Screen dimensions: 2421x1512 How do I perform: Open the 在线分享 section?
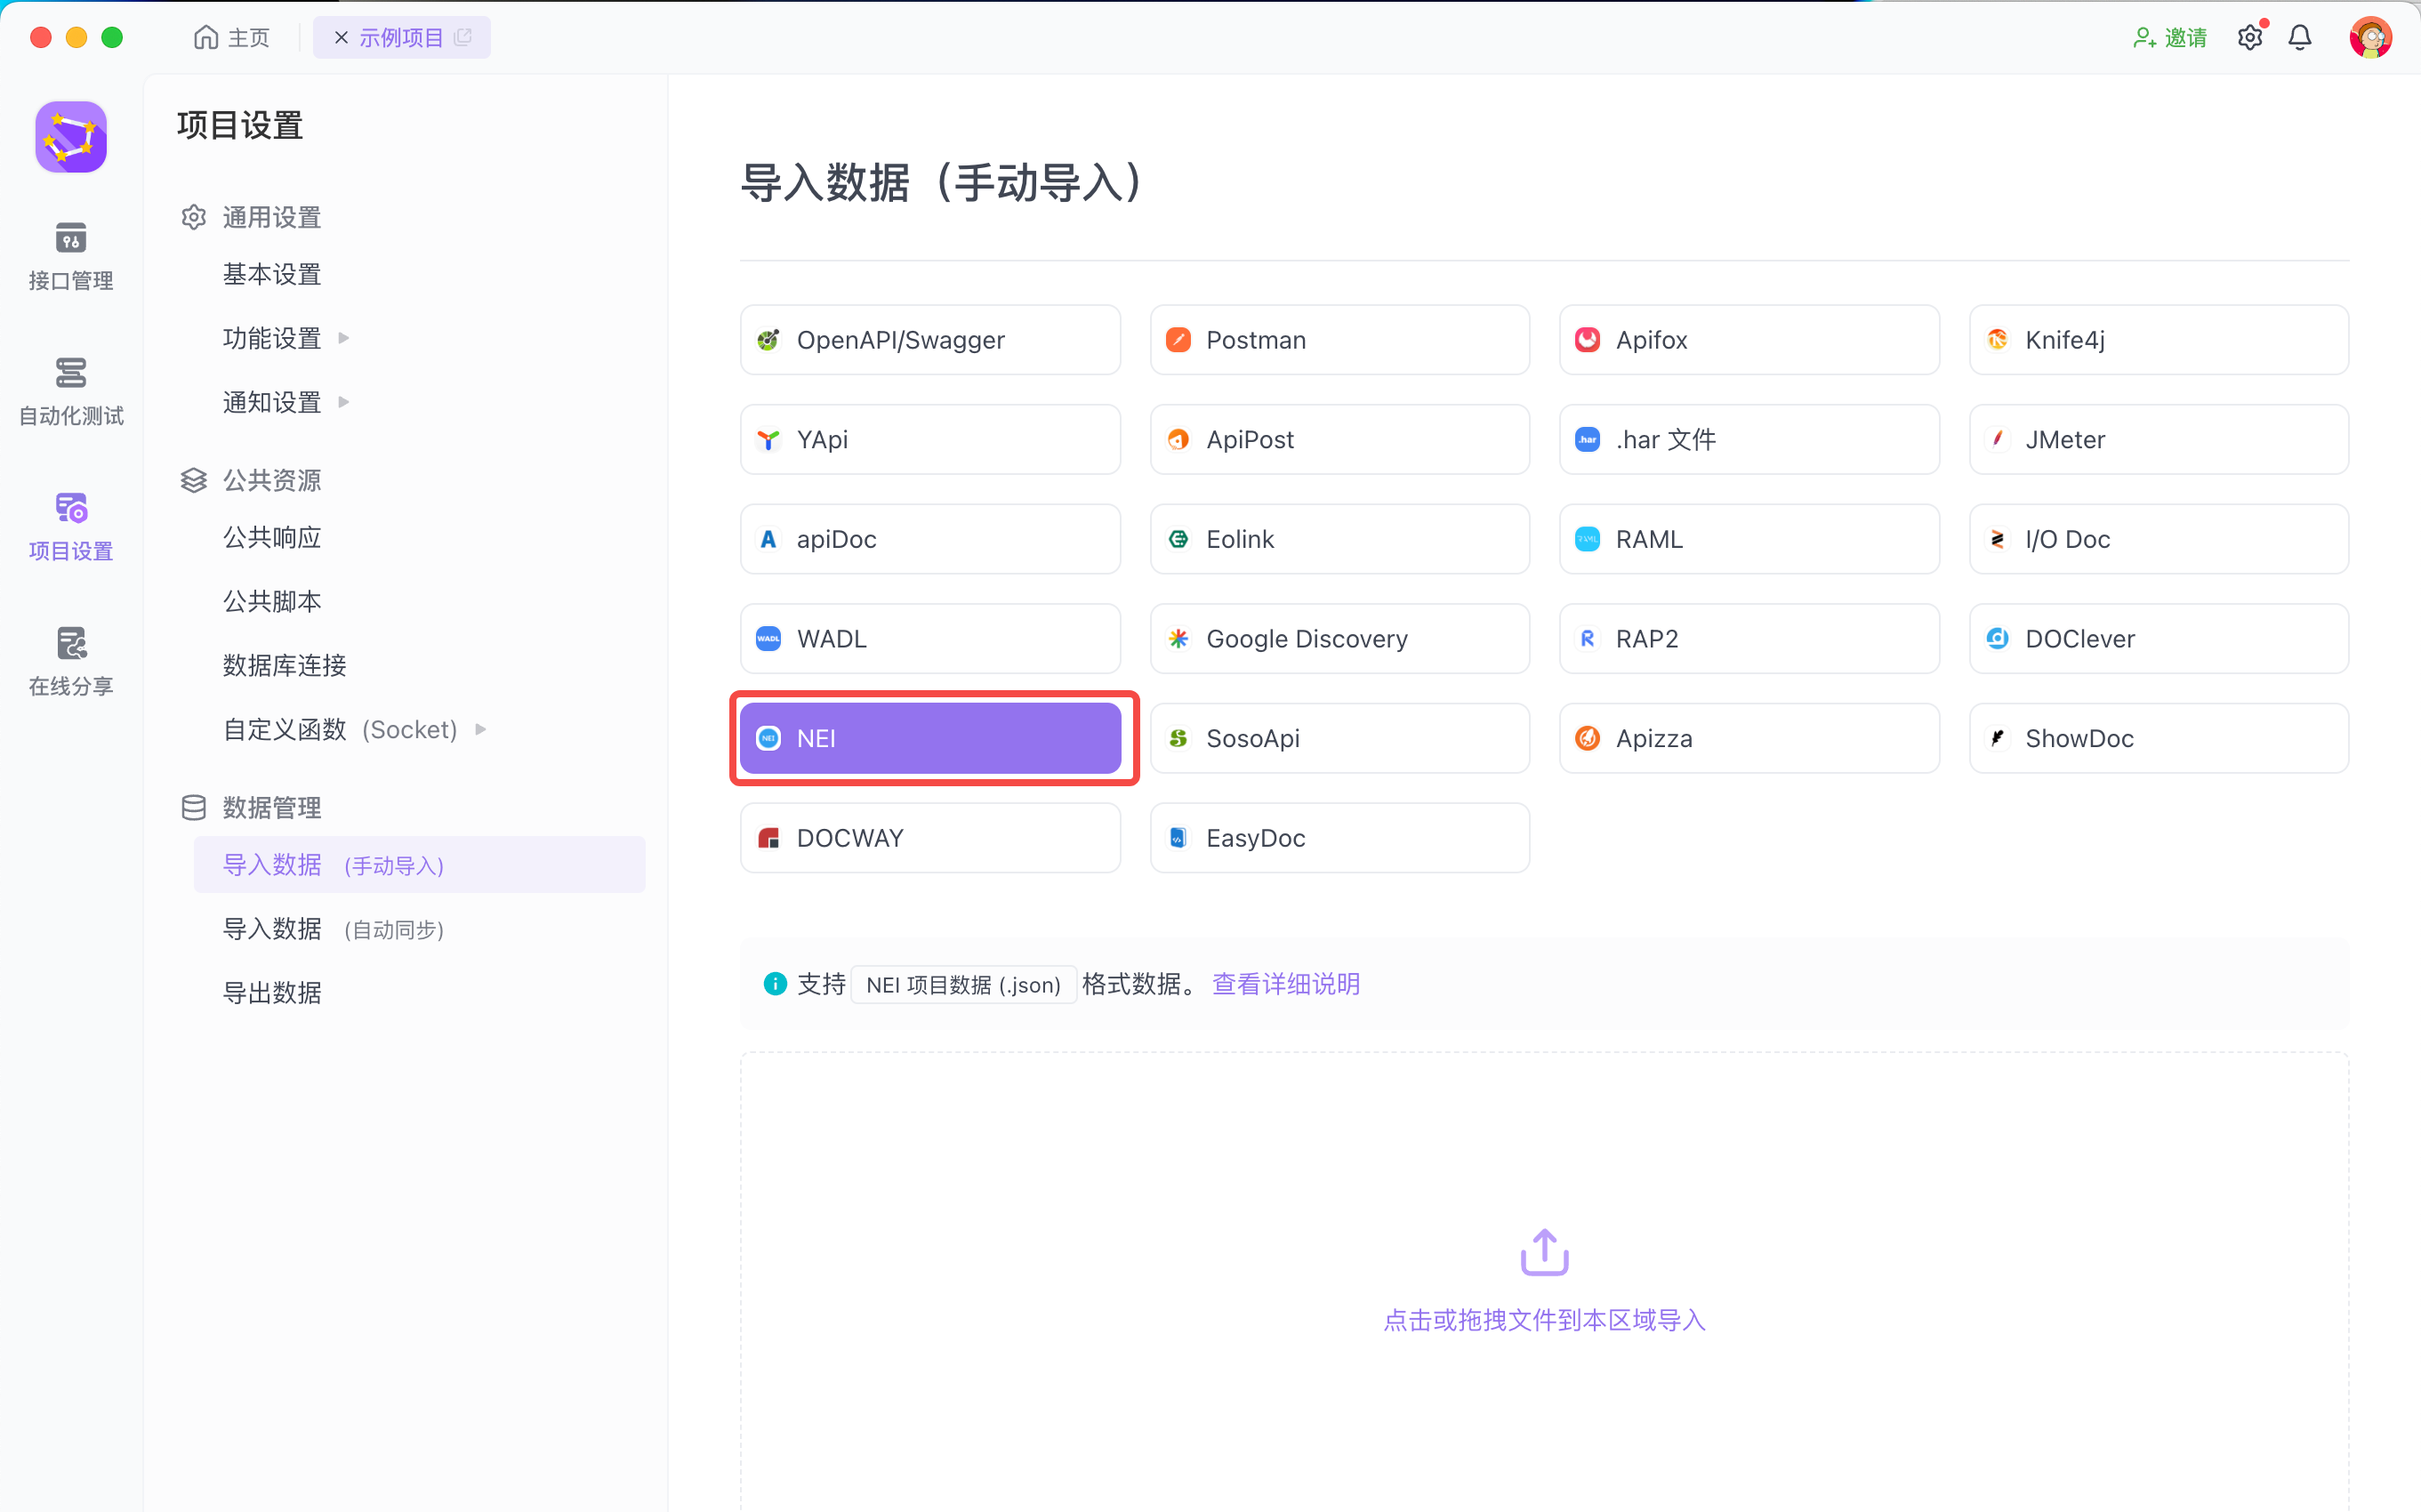point(70,662)
